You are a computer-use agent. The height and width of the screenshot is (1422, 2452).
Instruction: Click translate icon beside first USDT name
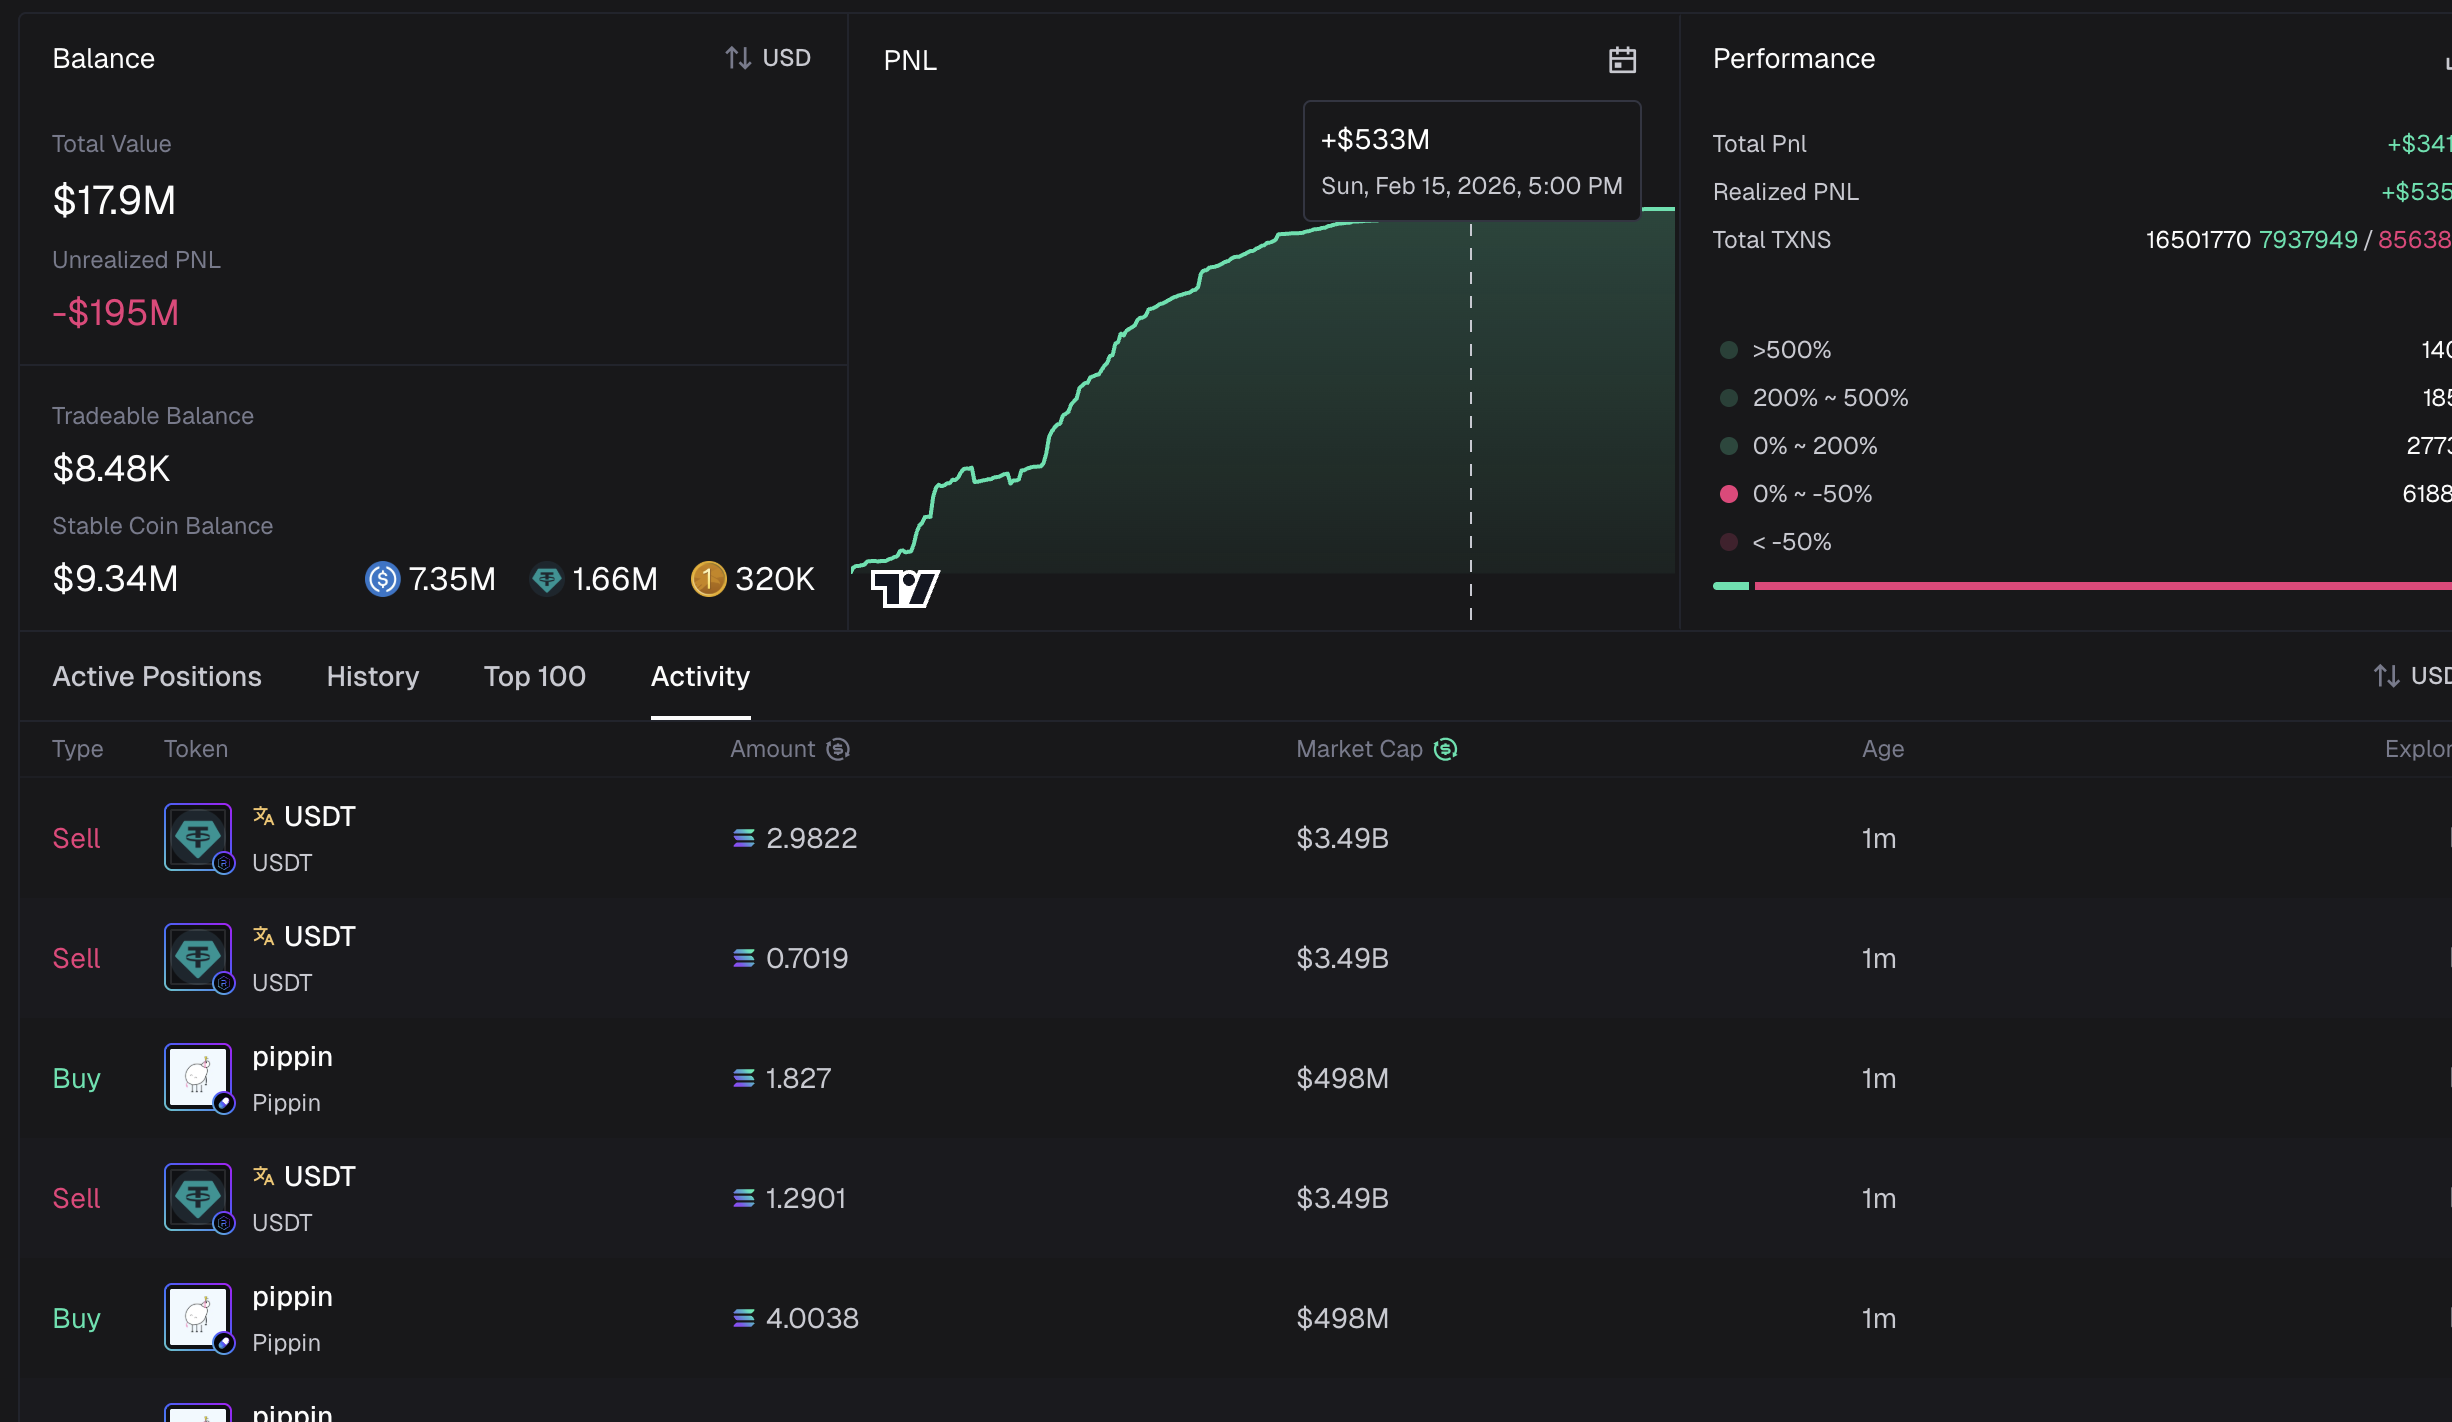(263, 816)
